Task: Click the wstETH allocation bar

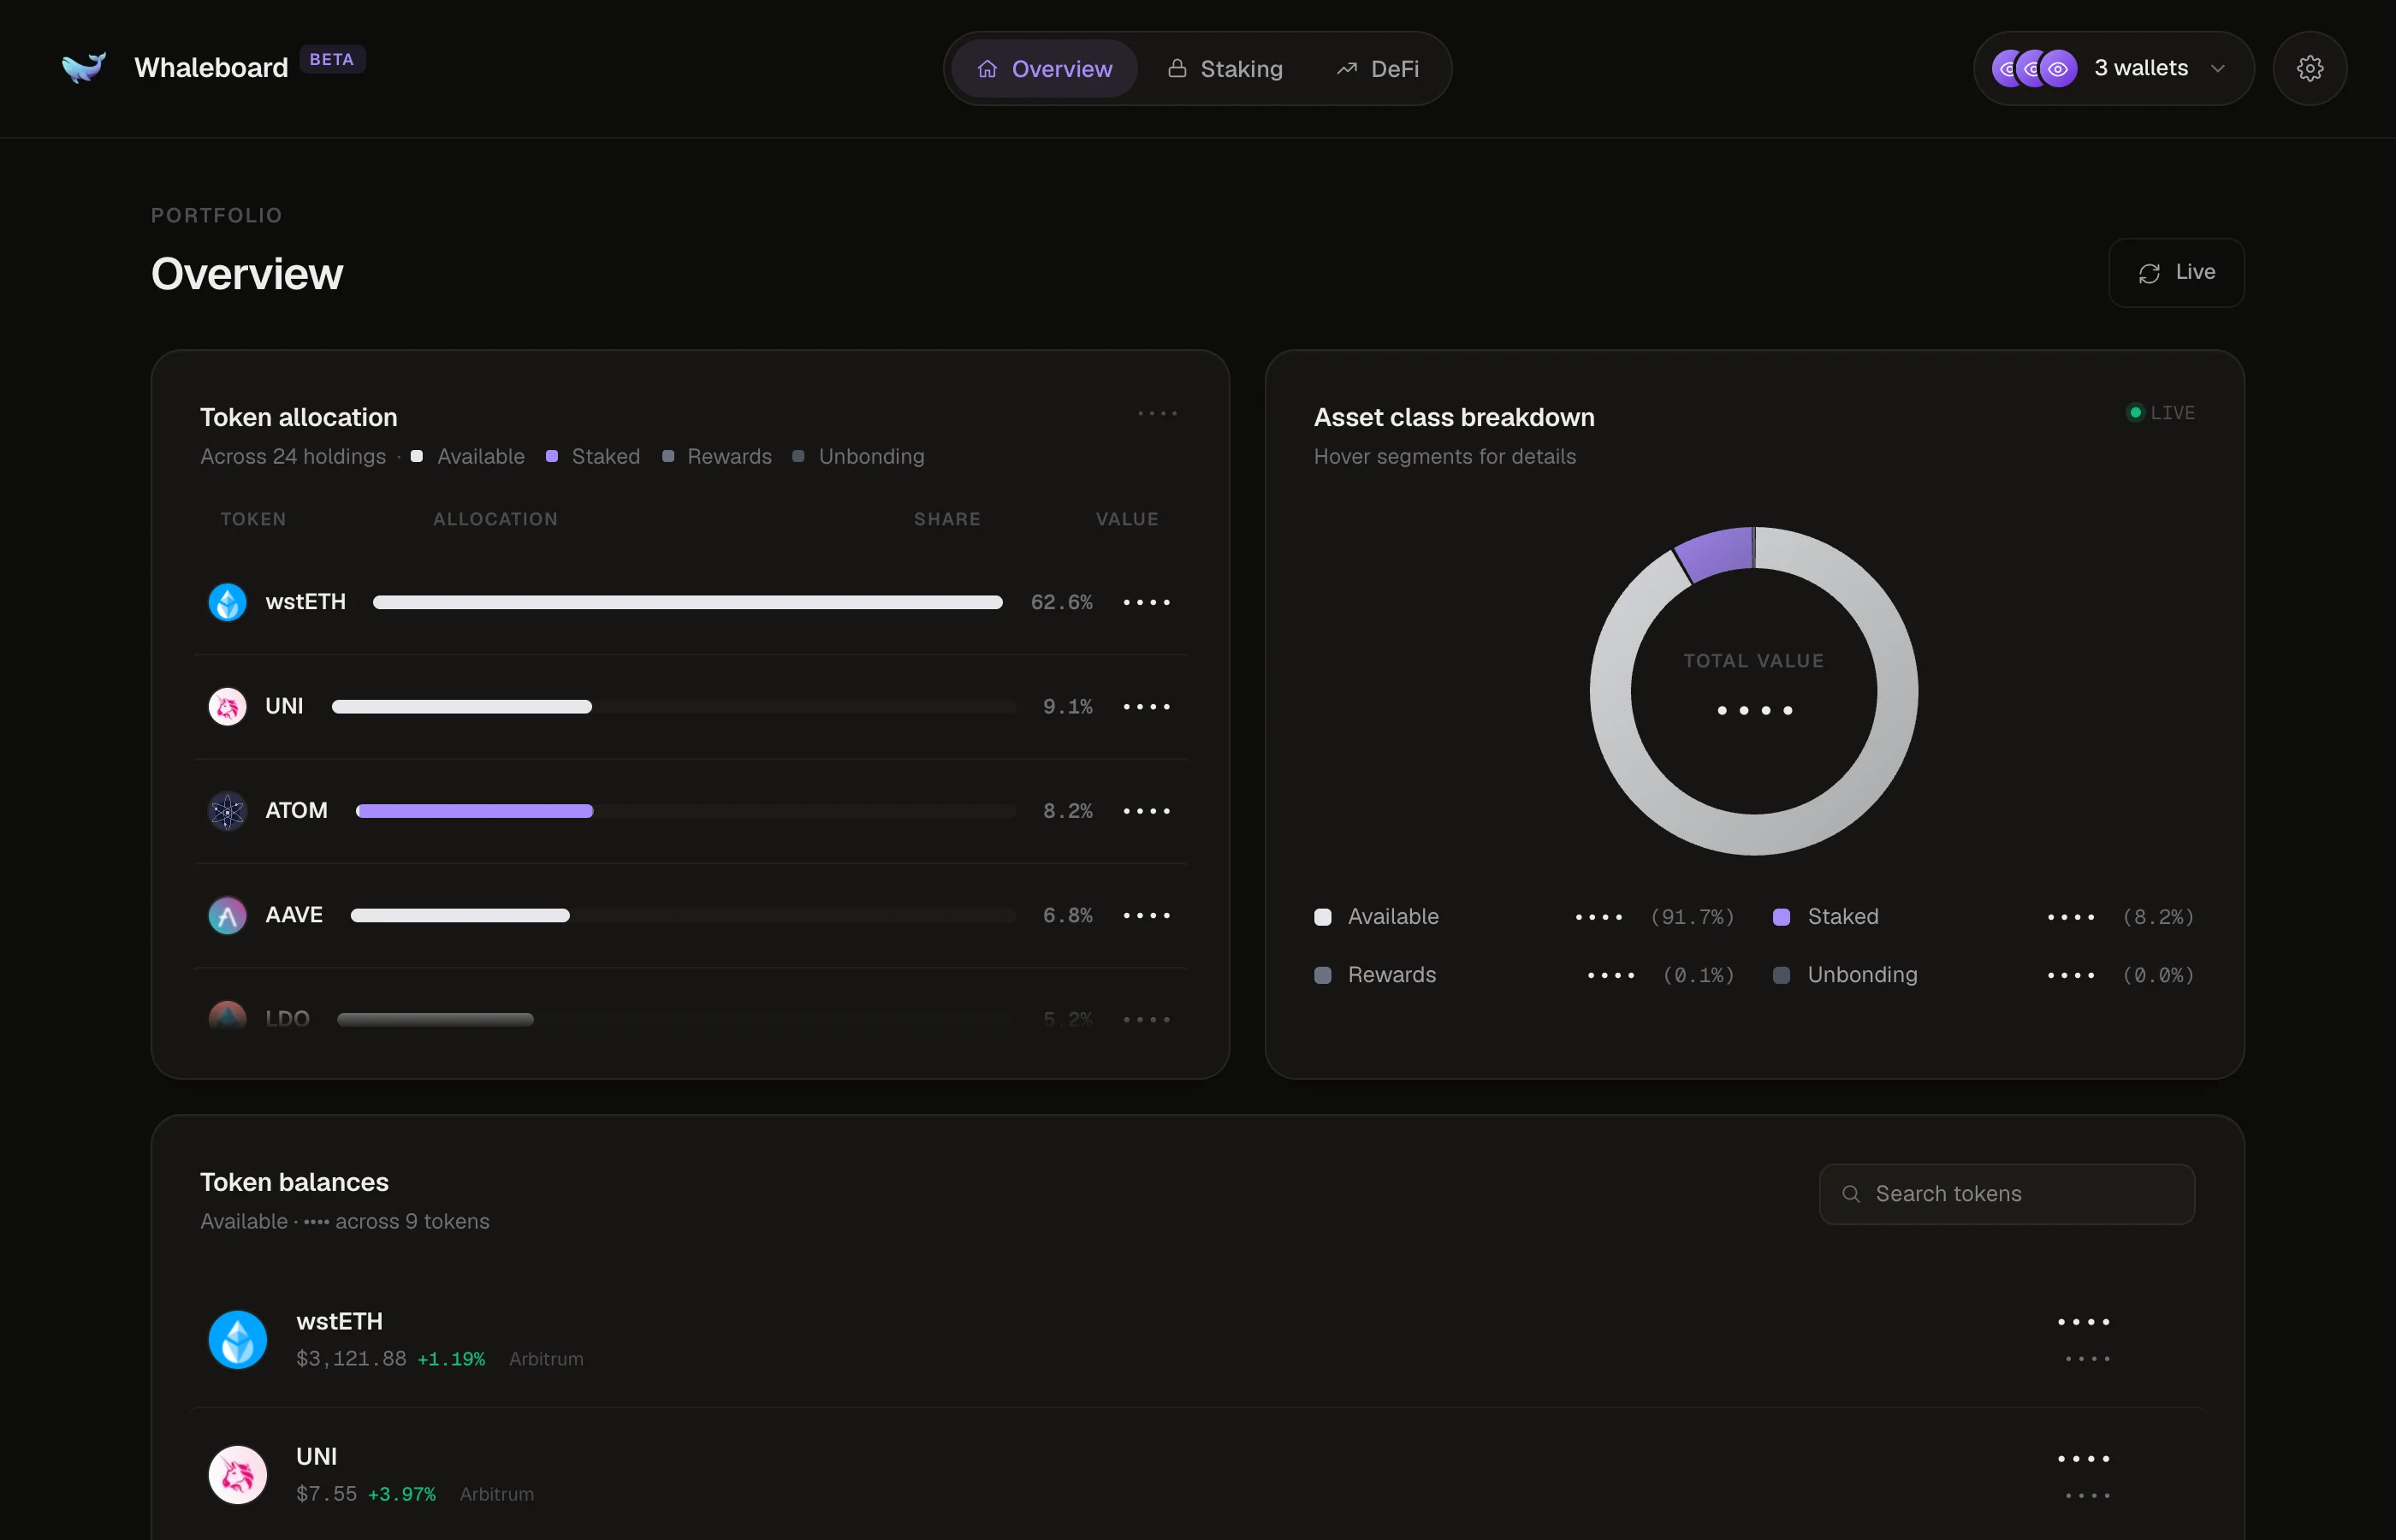Action: click(x=687, y=602)
